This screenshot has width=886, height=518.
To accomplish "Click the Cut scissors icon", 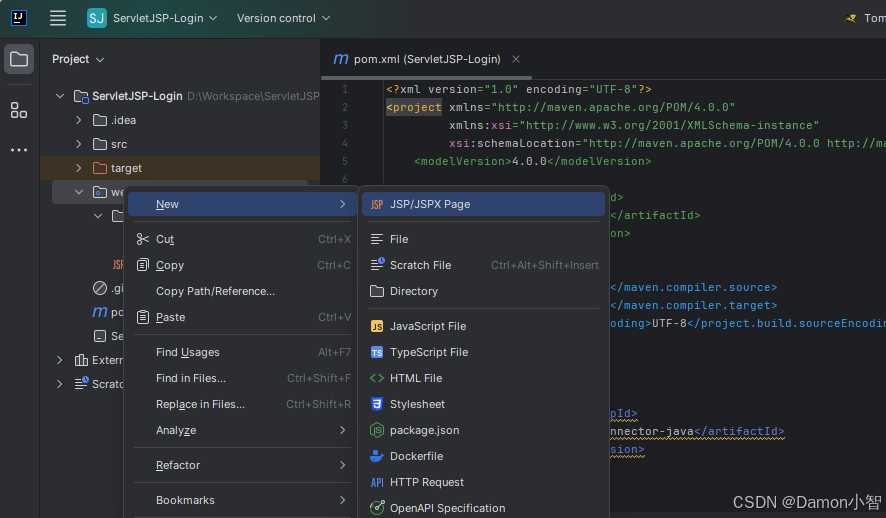I will [143, 240].
